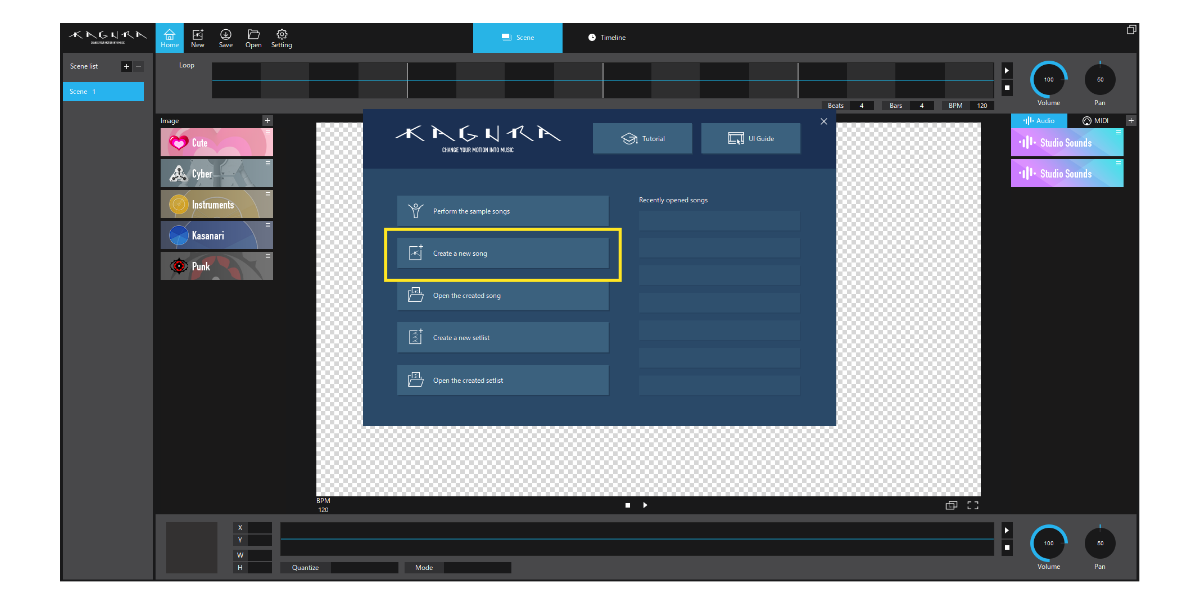Add an image set with plus button
Screen dimensions: 1200x605
point(267,121)
